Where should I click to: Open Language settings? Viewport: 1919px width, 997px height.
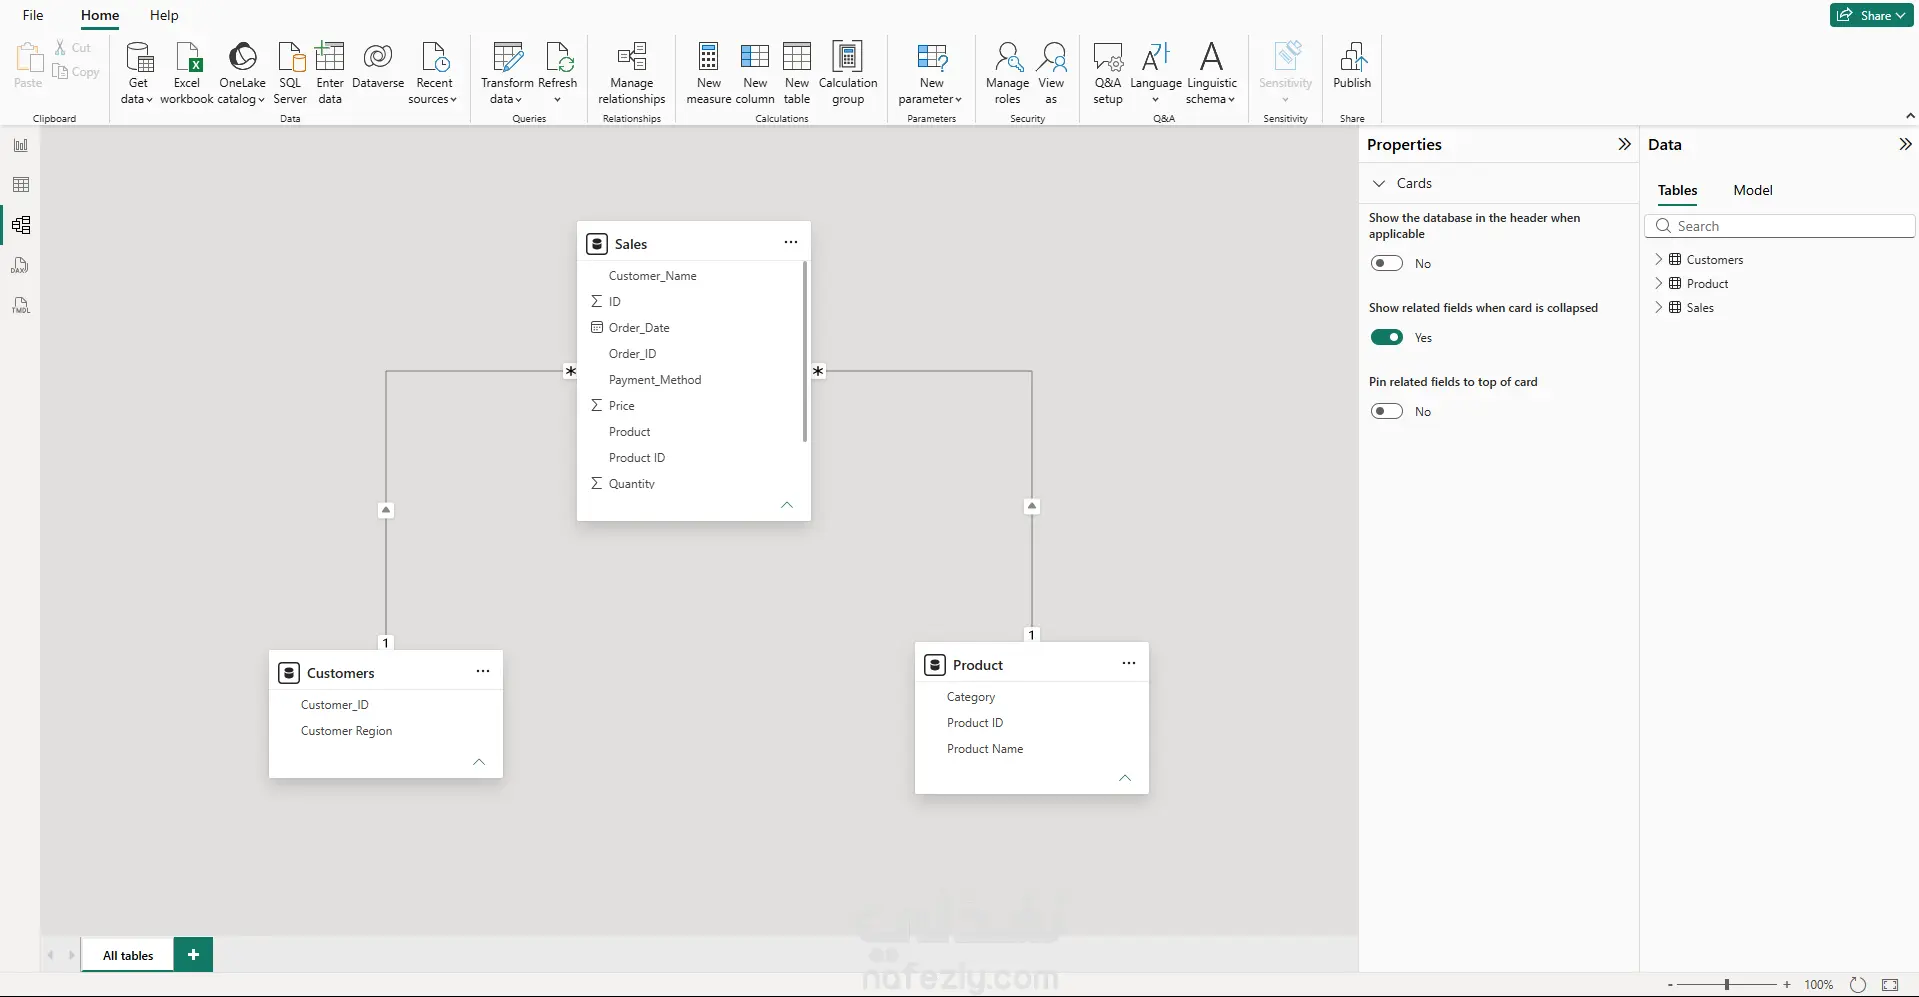coord(1156,73)
